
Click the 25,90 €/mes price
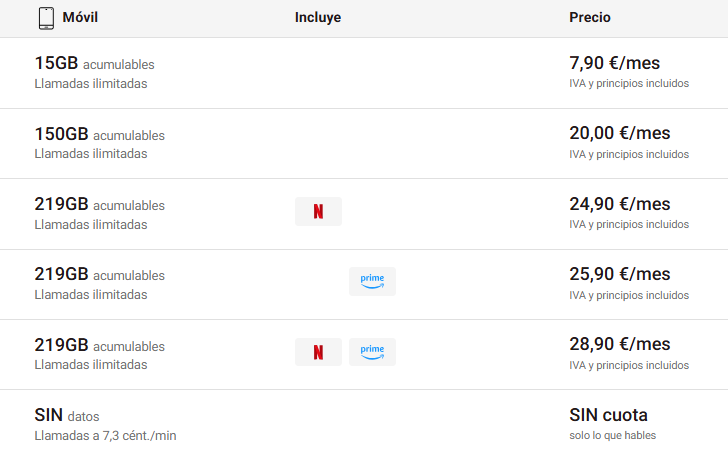(x=619, y=274)
